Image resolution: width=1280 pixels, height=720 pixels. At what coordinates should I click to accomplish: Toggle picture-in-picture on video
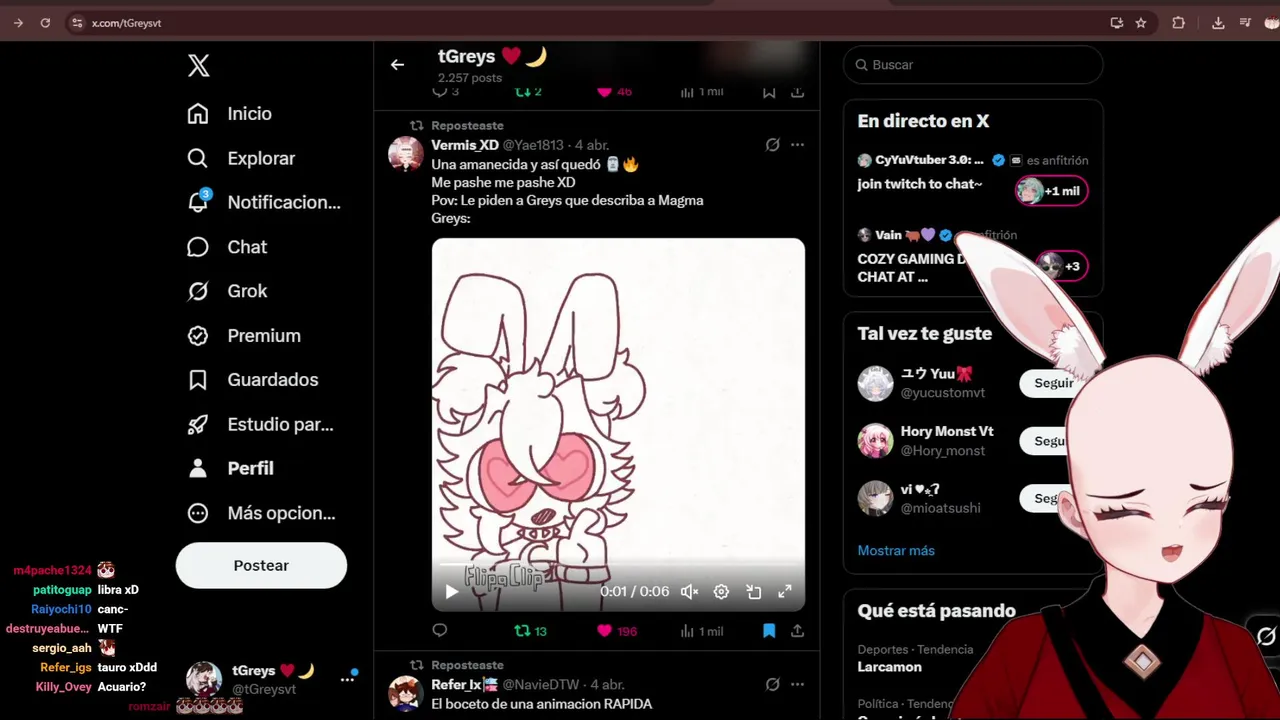point(753,592)
